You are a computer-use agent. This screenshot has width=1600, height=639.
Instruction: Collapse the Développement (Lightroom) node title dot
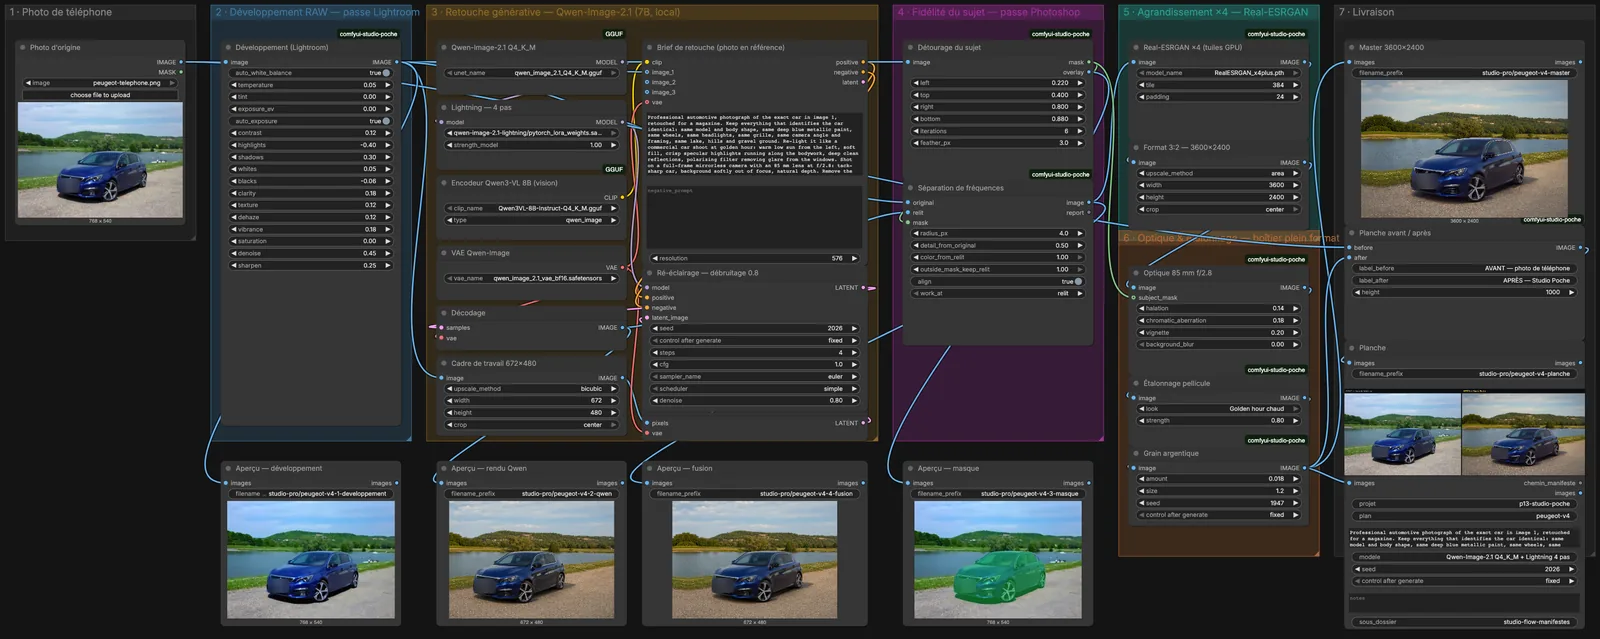click(228, 47)
